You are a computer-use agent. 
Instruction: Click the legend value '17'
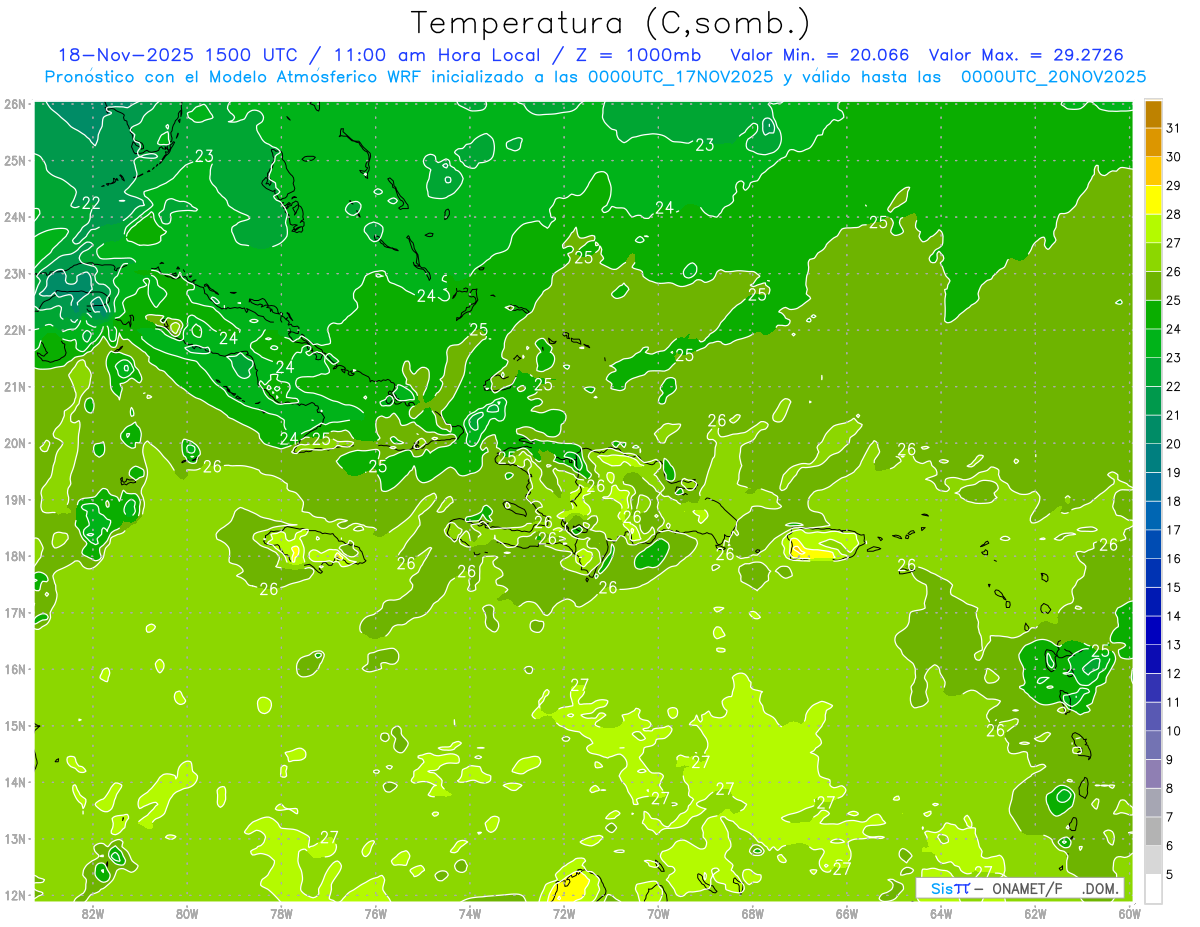1173,529
